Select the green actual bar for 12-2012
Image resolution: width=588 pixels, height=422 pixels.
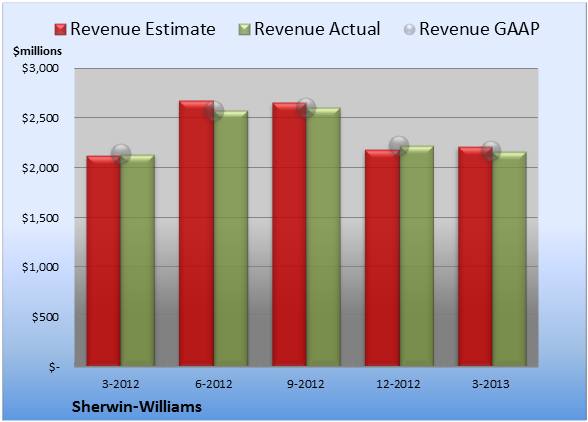417,256
